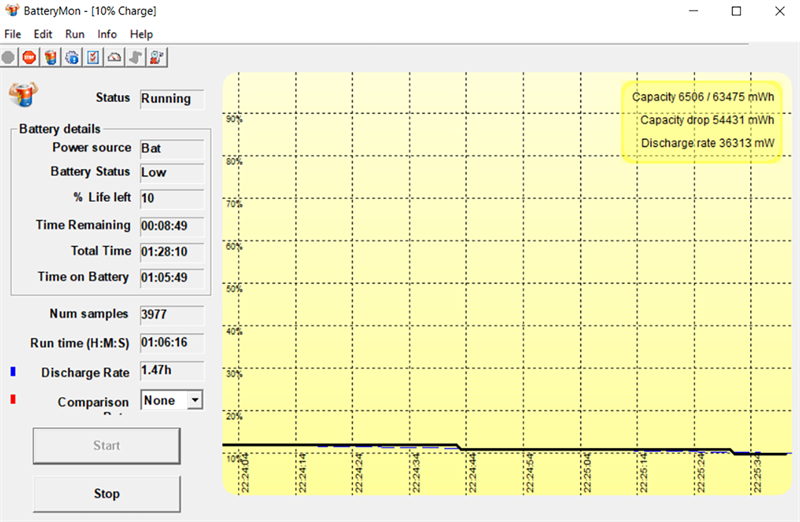
Task: Open battery information via the battery toolbar icon
Action: point(51,58)
